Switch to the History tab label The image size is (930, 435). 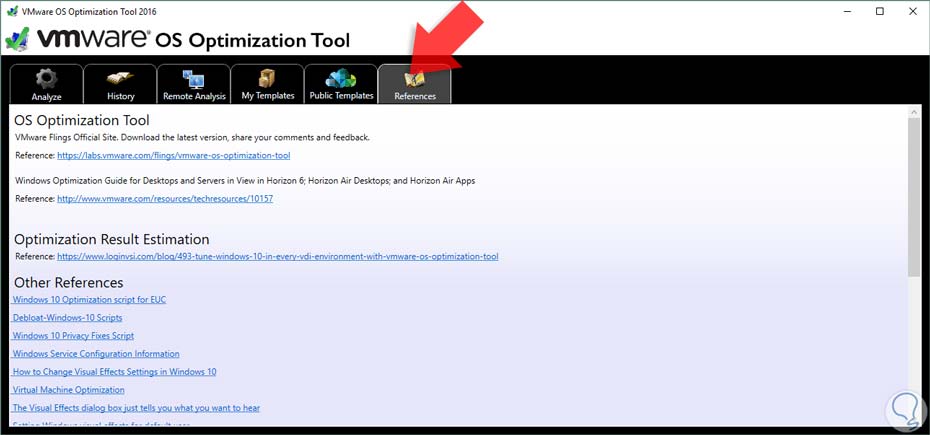point(120,96)
